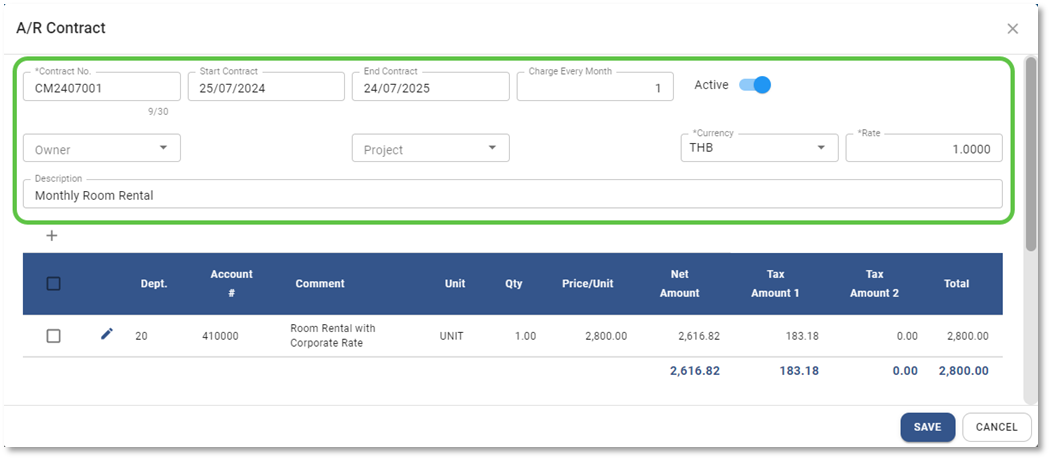The image size is (1051, 460).
Task: Click into the Rate field
Action: tap(923, 149)
